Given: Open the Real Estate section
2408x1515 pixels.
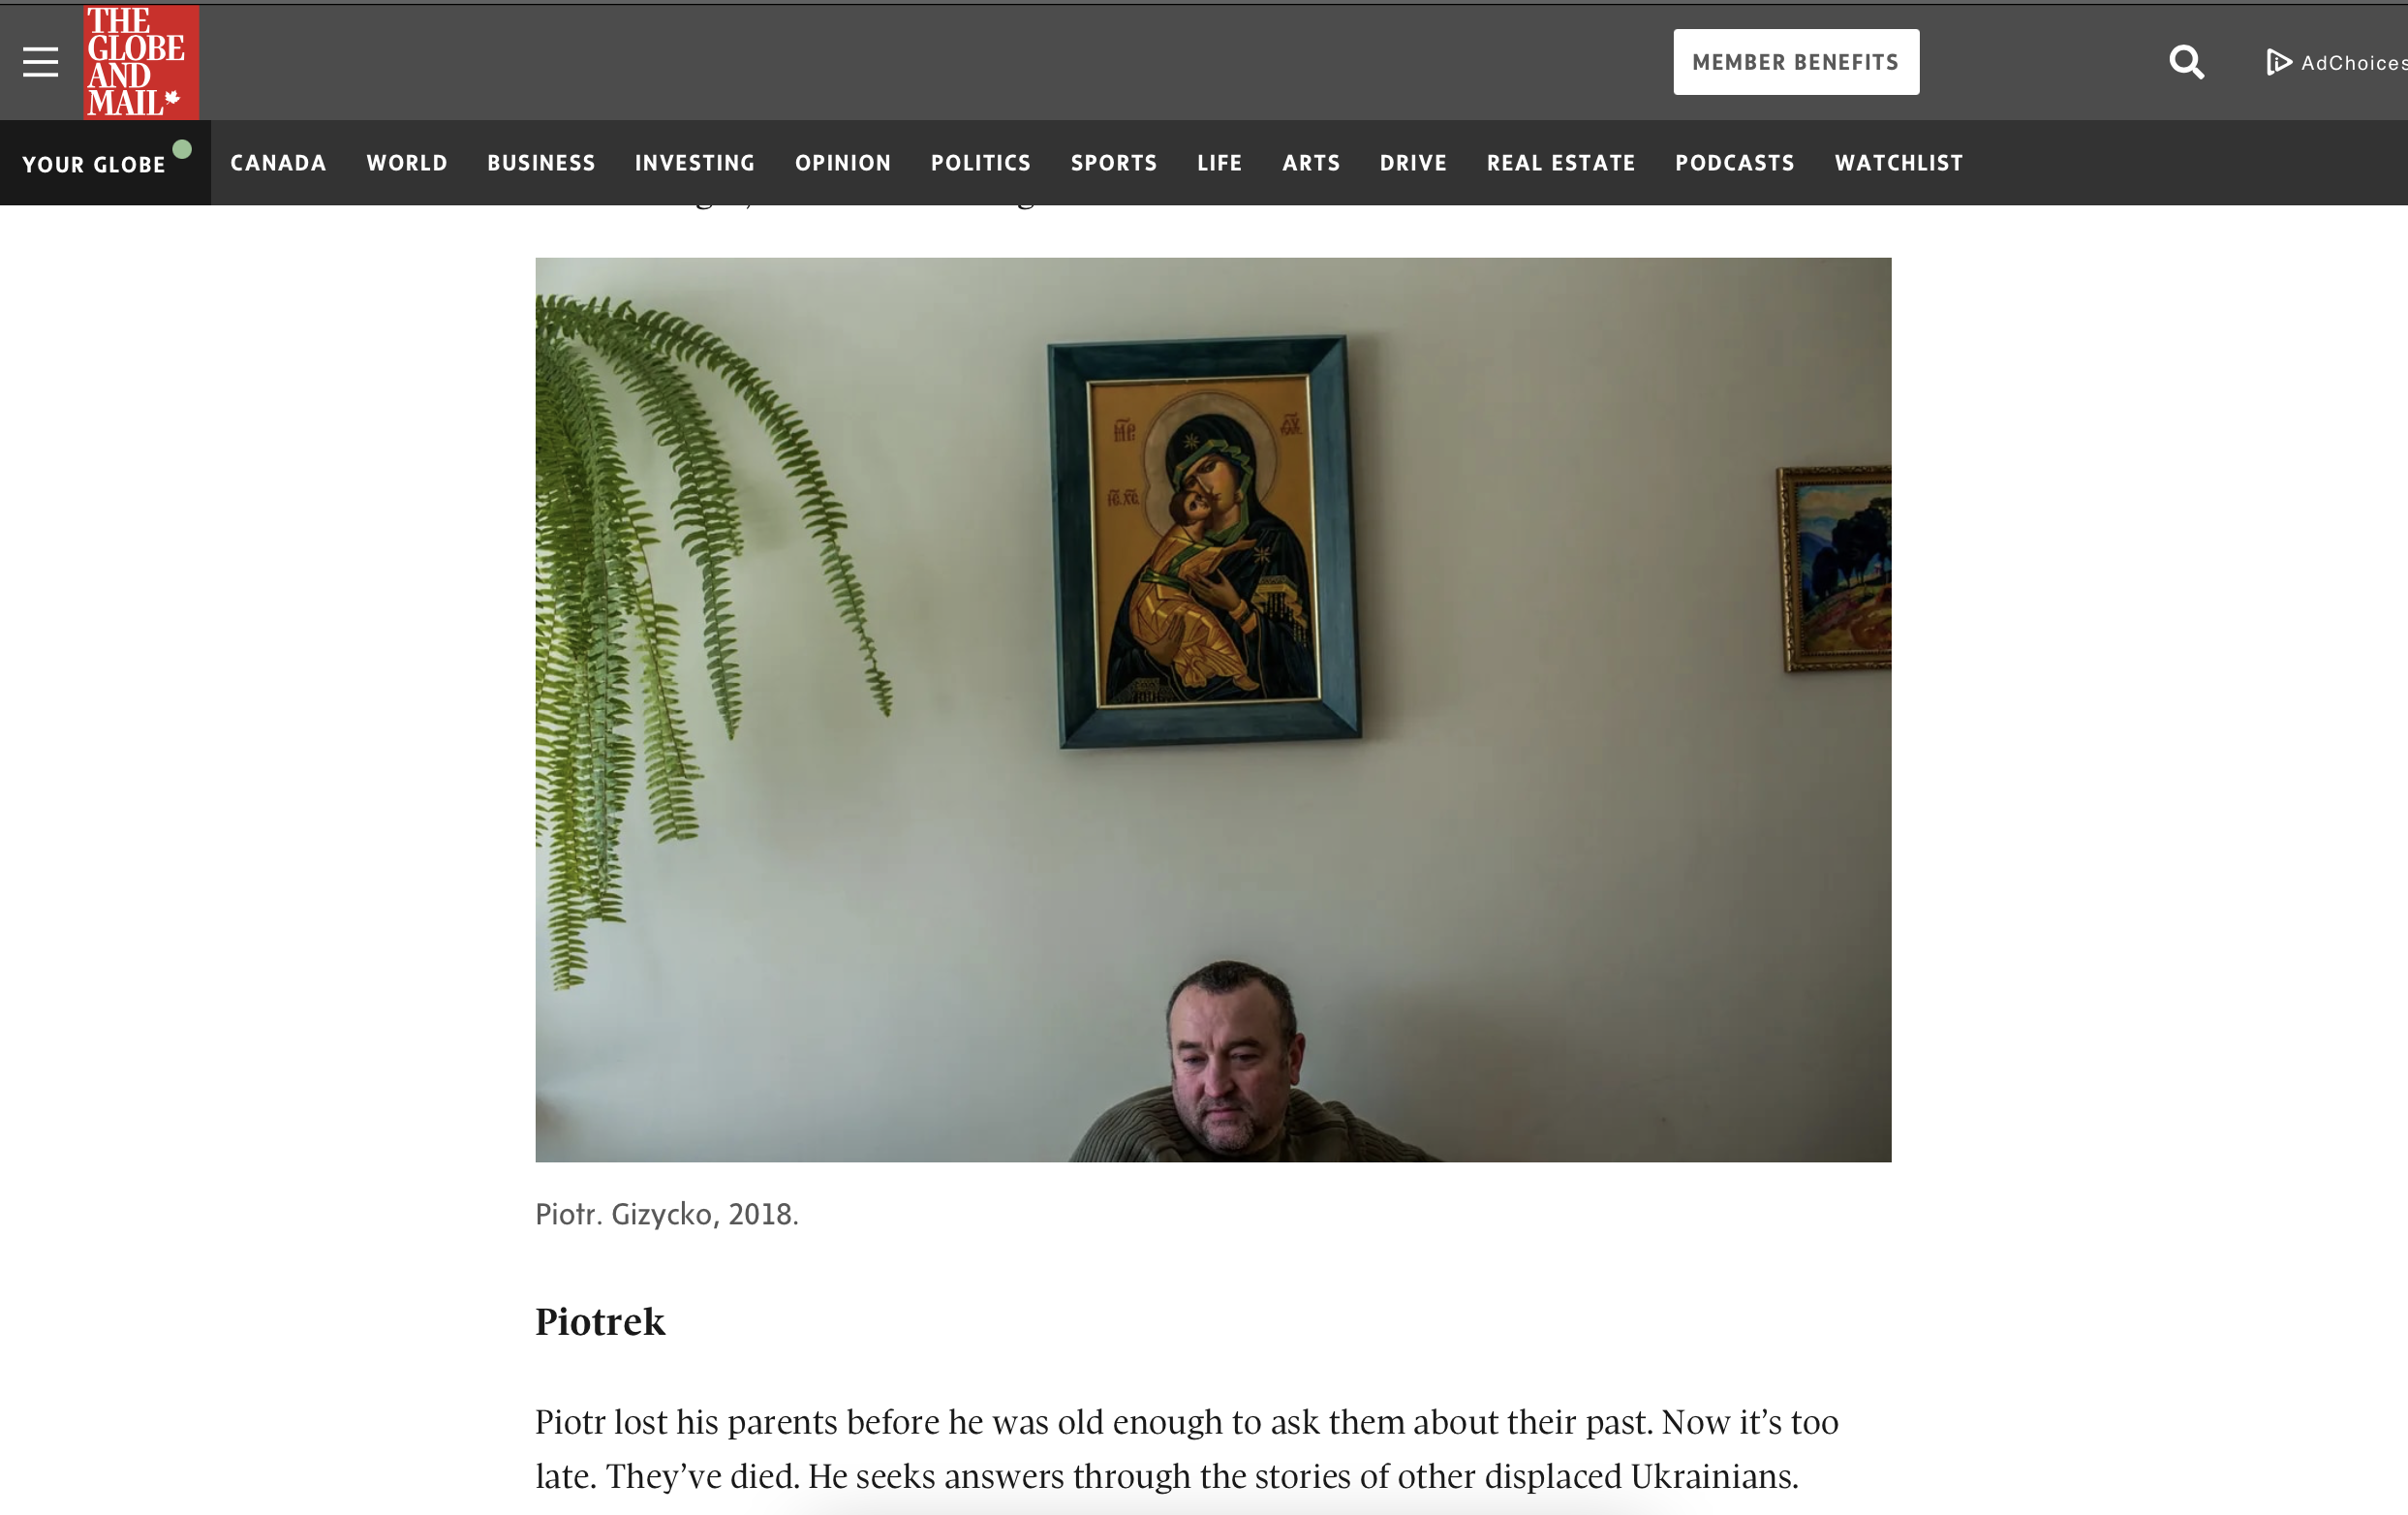Looking at the screenshot, I should point(1561,163).
